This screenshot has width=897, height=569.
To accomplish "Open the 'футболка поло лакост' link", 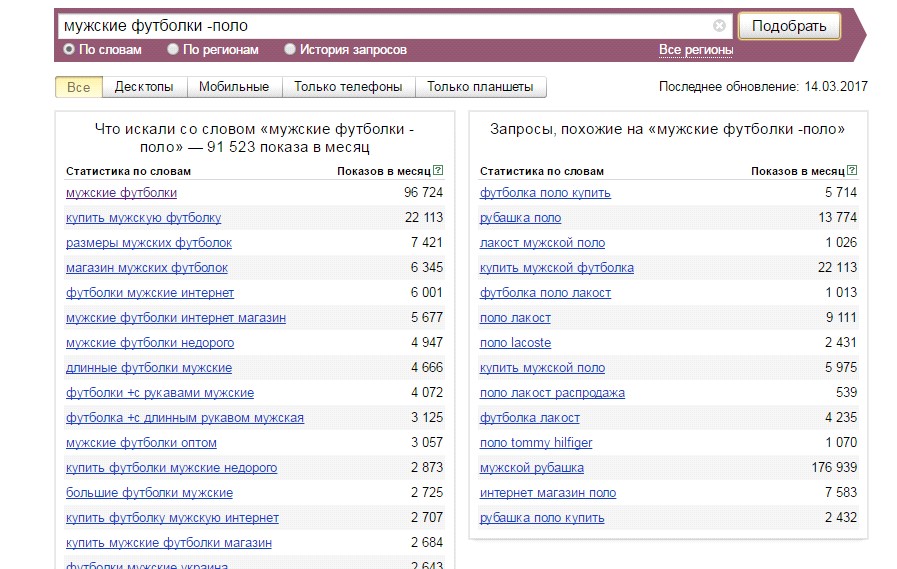I will tap(545, 293).
